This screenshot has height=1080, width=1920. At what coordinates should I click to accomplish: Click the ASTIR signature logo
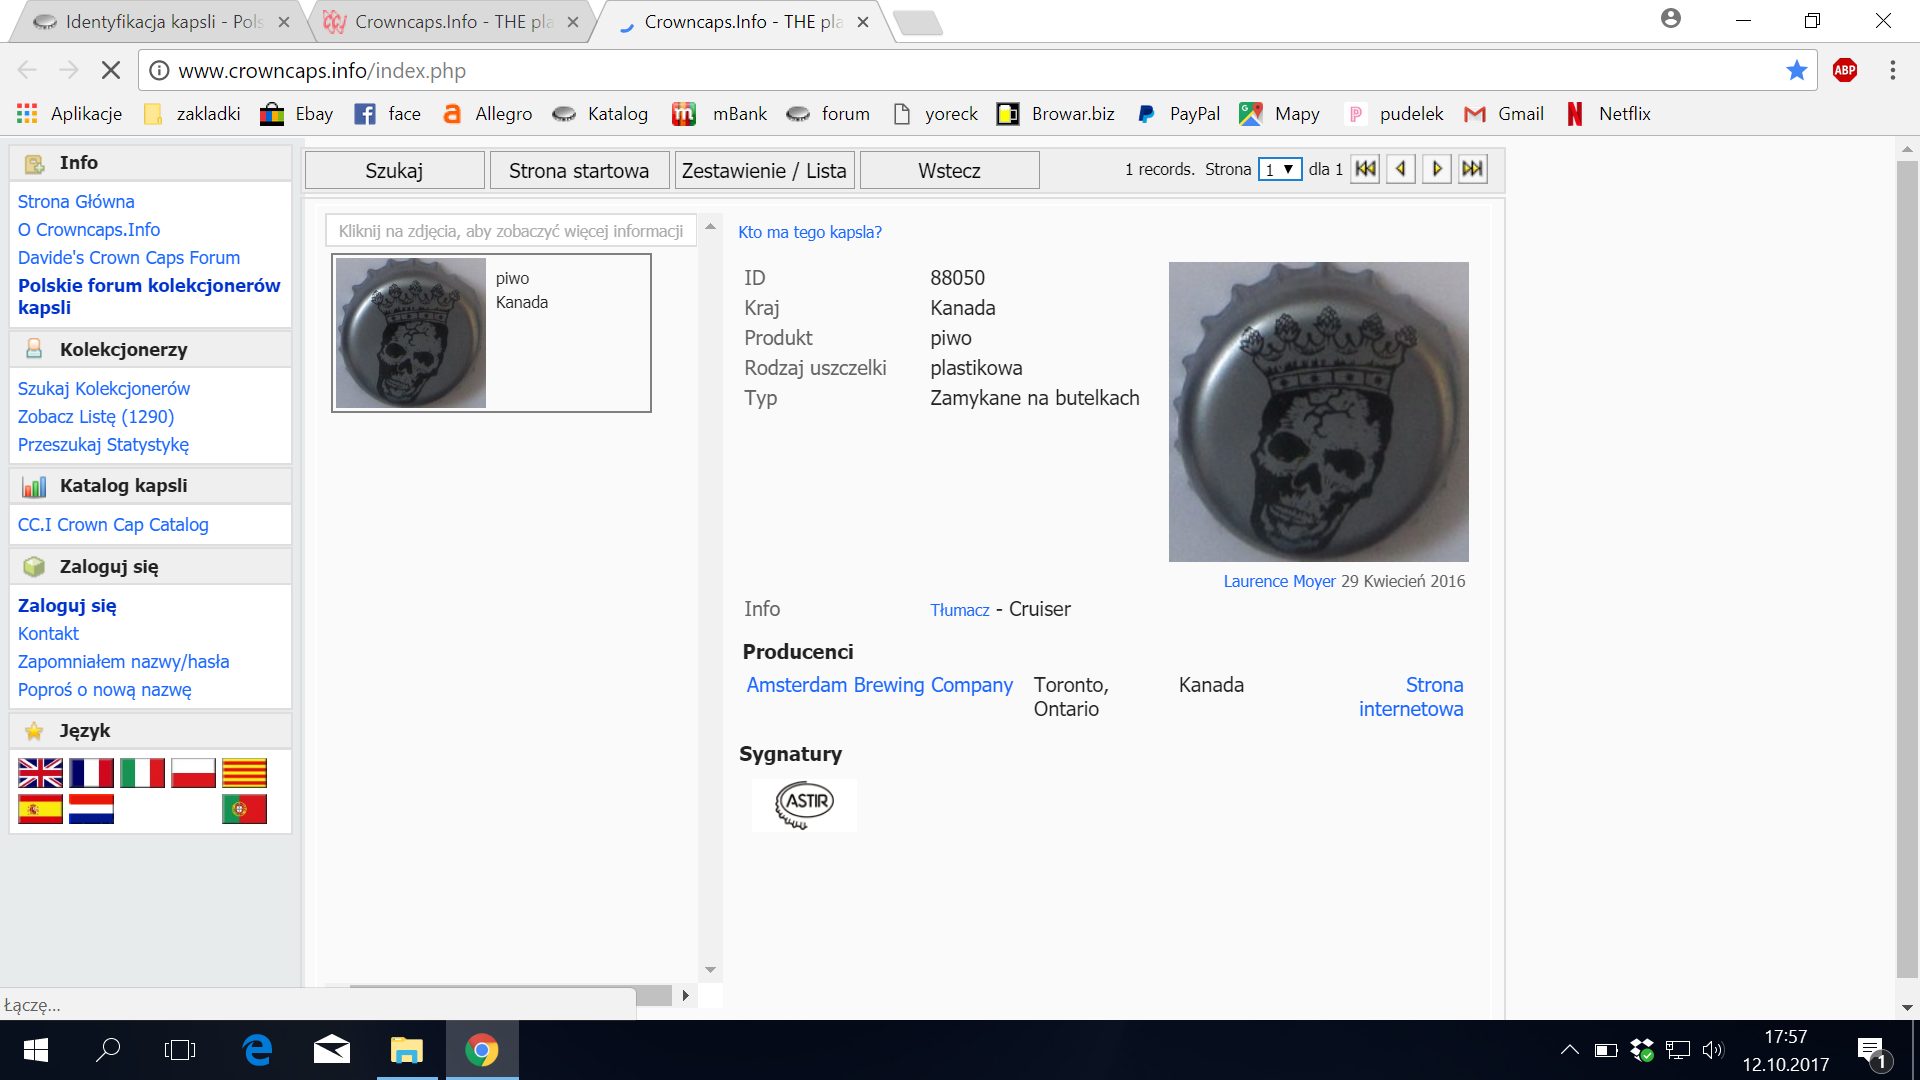804,805
